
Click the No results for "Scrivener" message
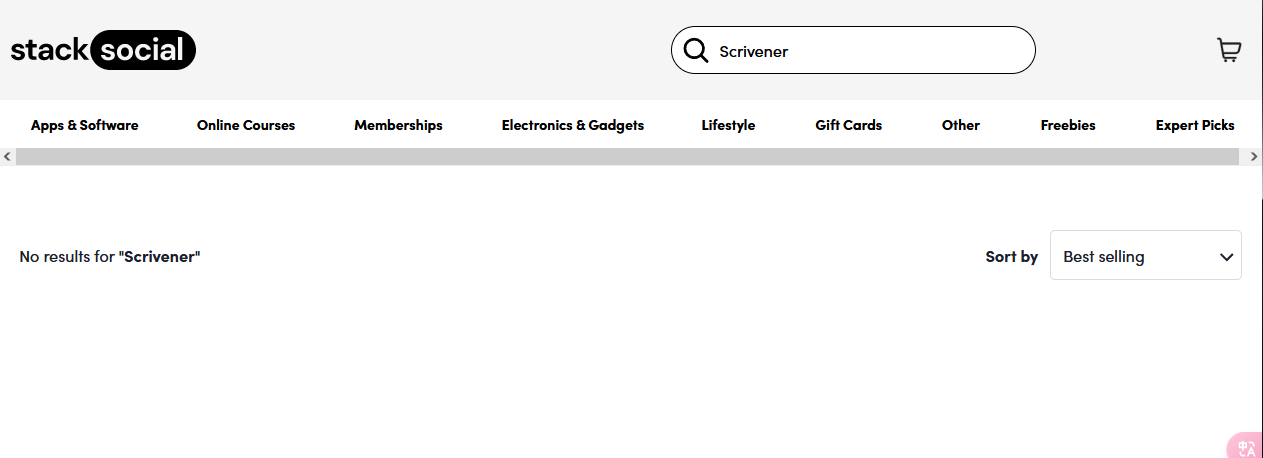click(x=110, y=257)
